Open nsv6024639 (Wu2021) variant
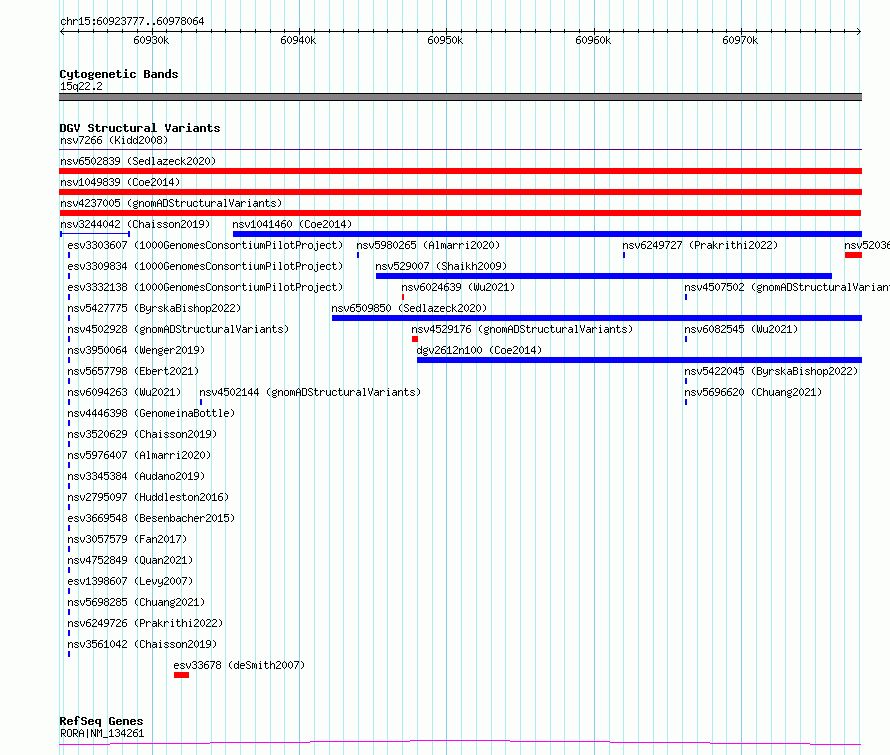 coord(458,287)
